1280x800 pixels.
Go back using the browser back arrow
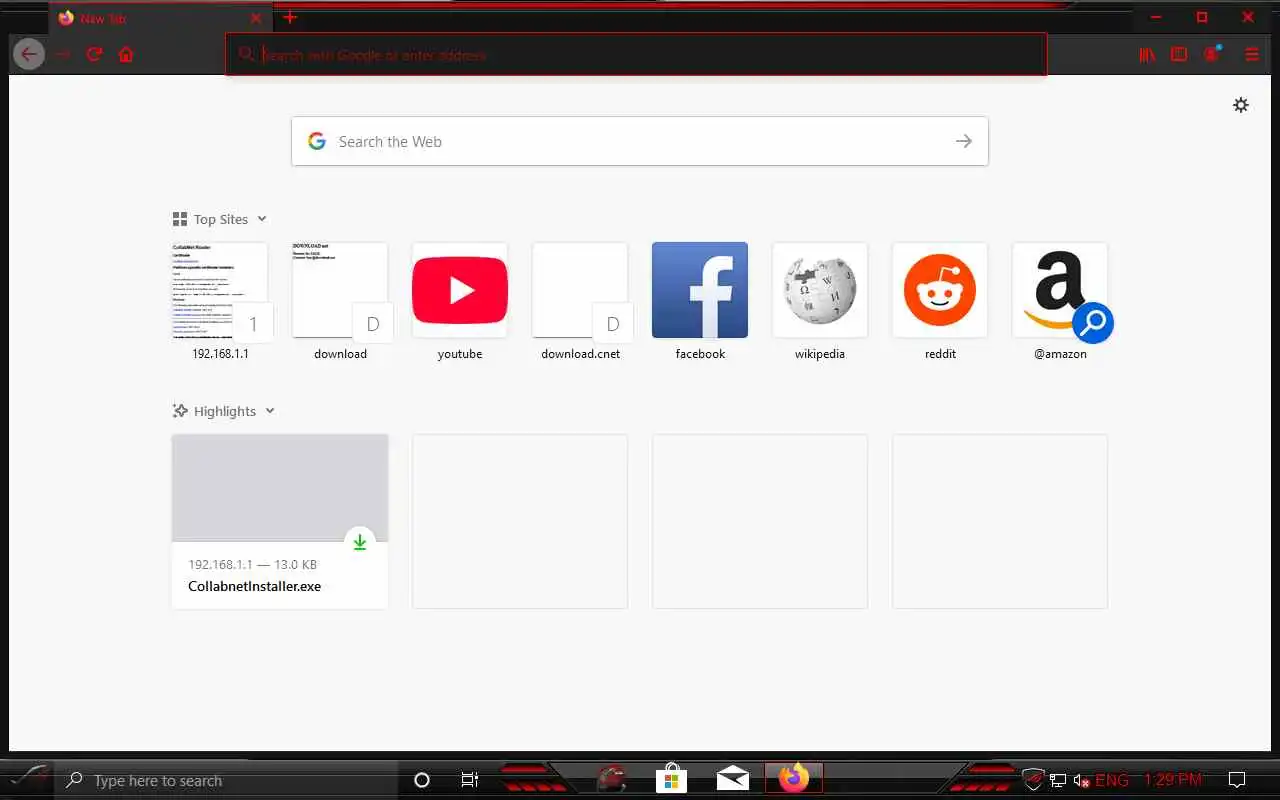tap(29, 54)
